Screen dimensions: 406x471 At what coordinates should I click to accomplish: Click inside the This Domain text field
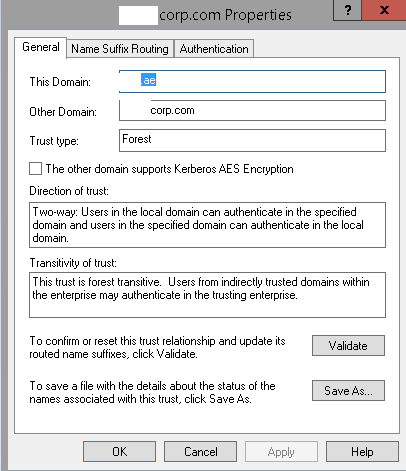[252, 81]
